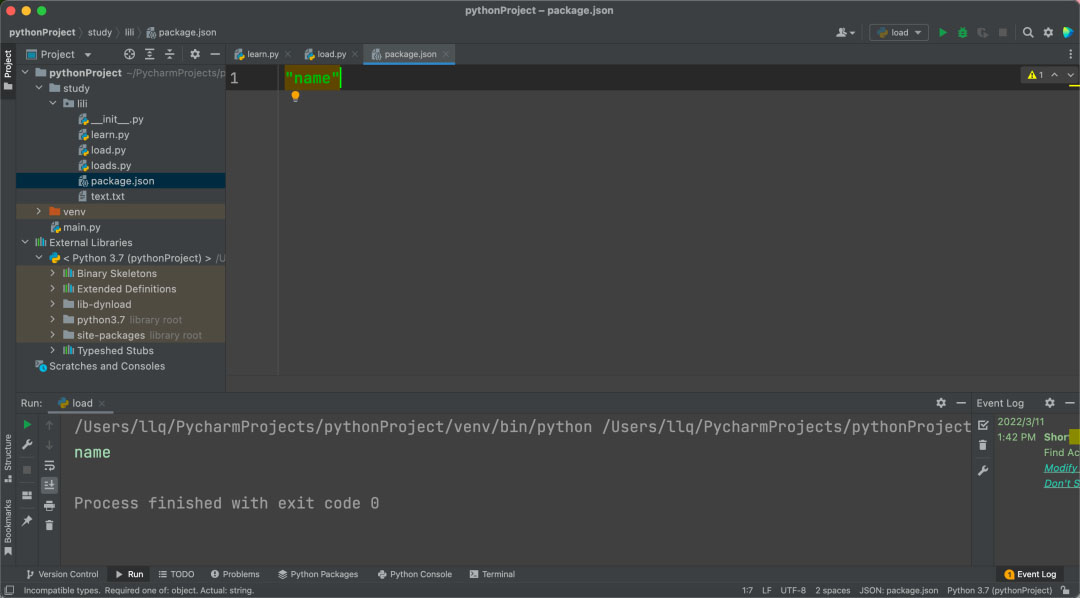
Task: Toggle Event Log button in status bar
Action: tap(1030, 574)
